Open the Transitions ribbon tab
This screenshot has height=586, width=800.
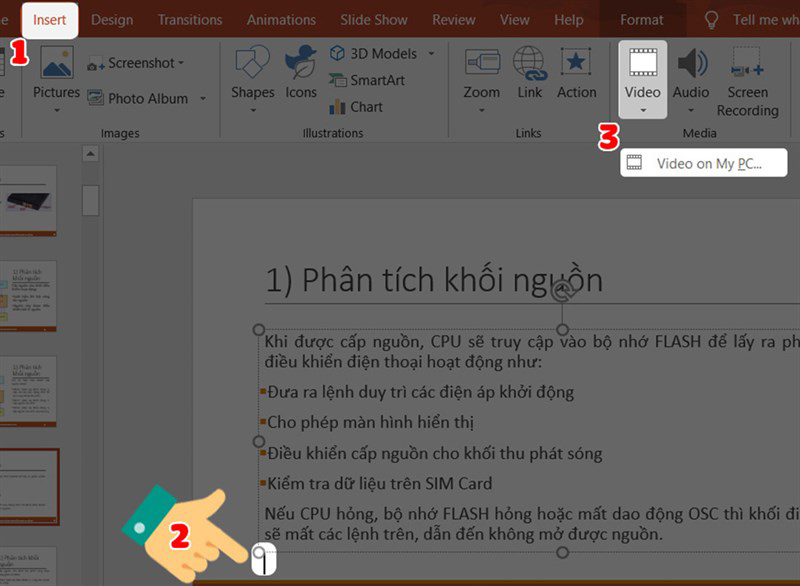click(189, 19)
